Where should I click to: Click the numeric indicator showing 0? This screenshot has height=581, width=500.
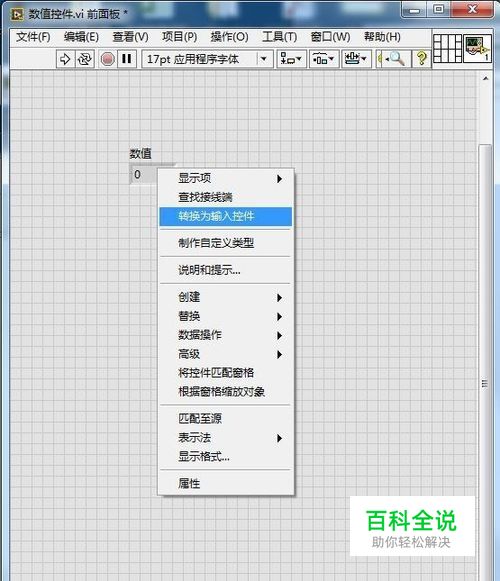click(144, 174)
